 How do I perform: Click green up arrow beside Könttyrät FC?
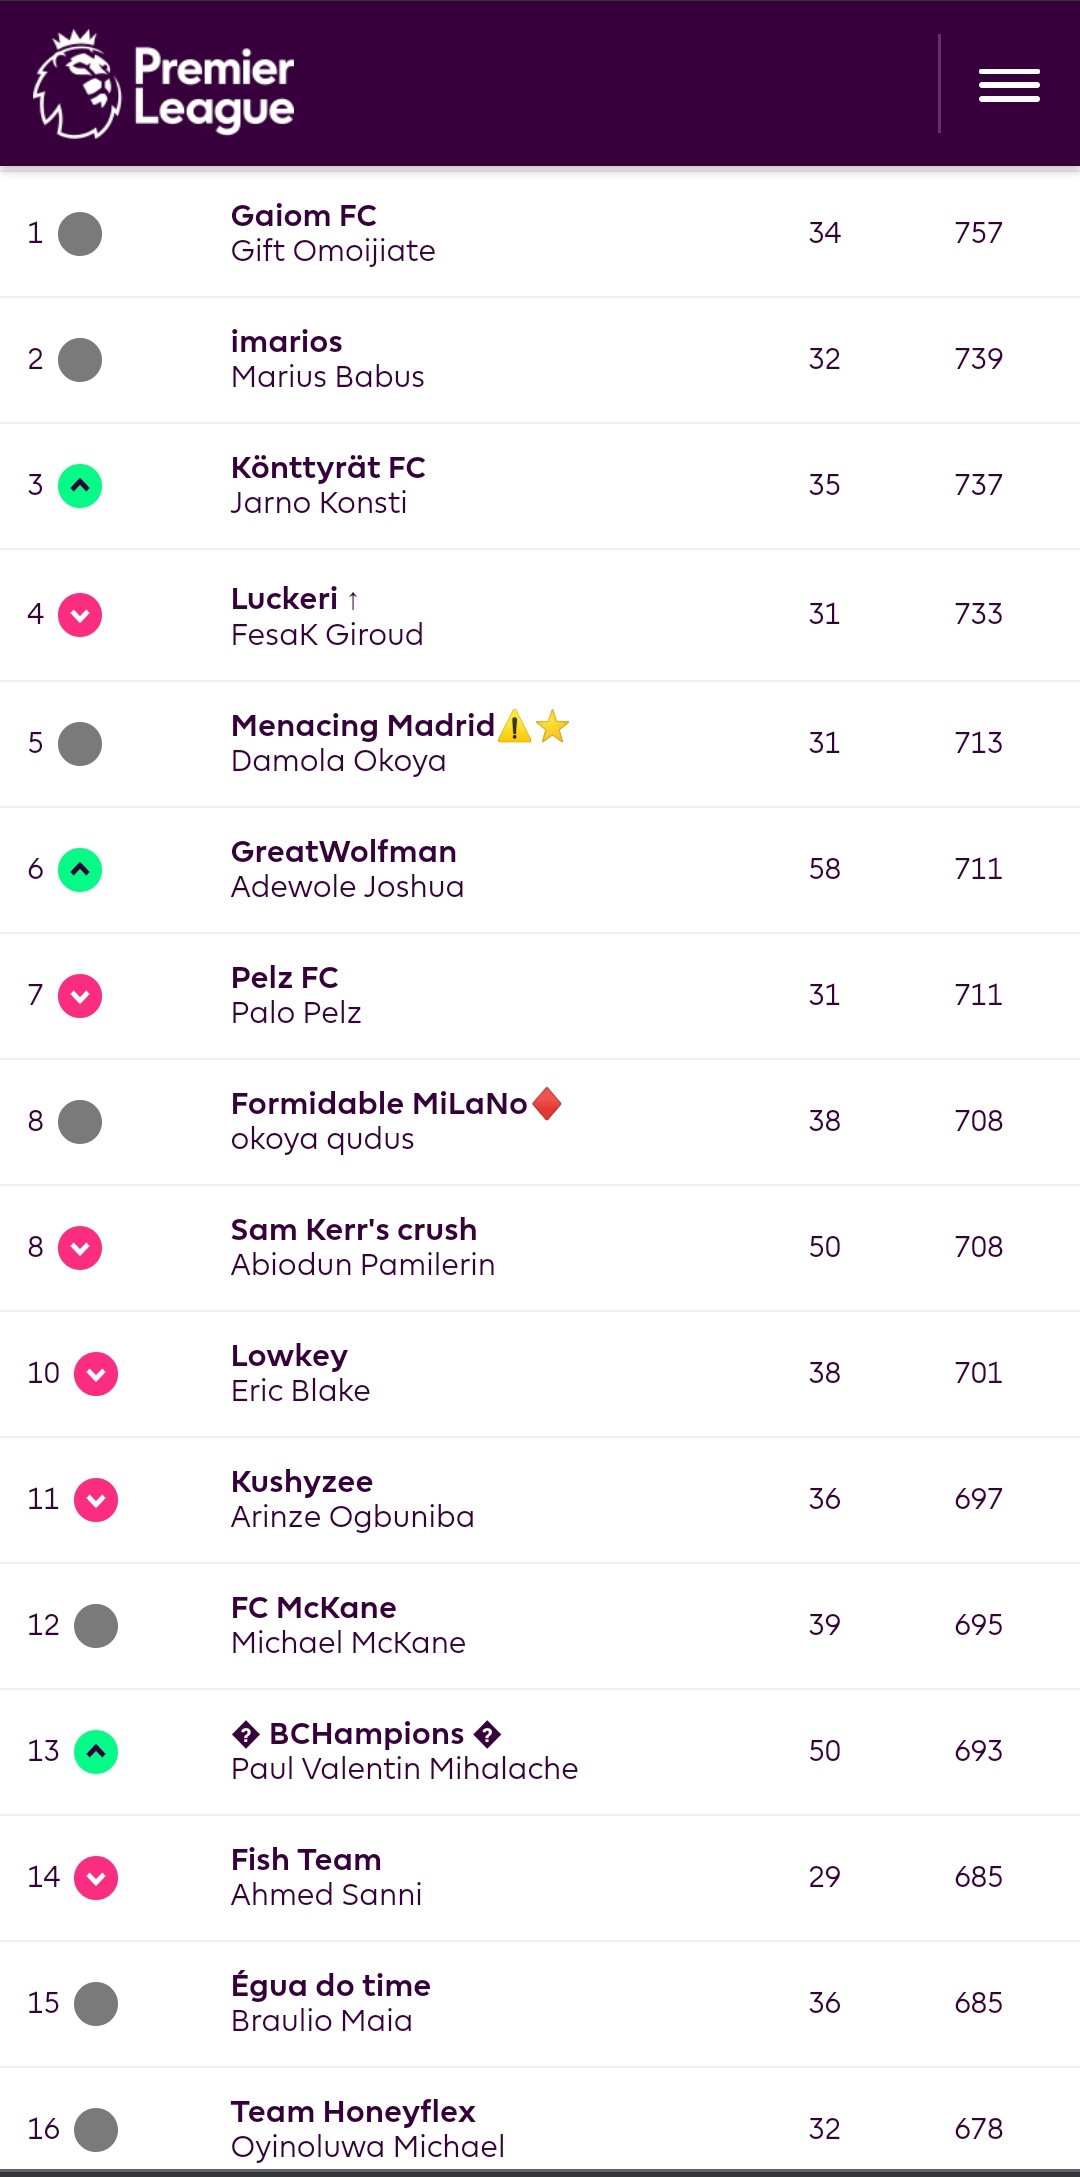80,486
